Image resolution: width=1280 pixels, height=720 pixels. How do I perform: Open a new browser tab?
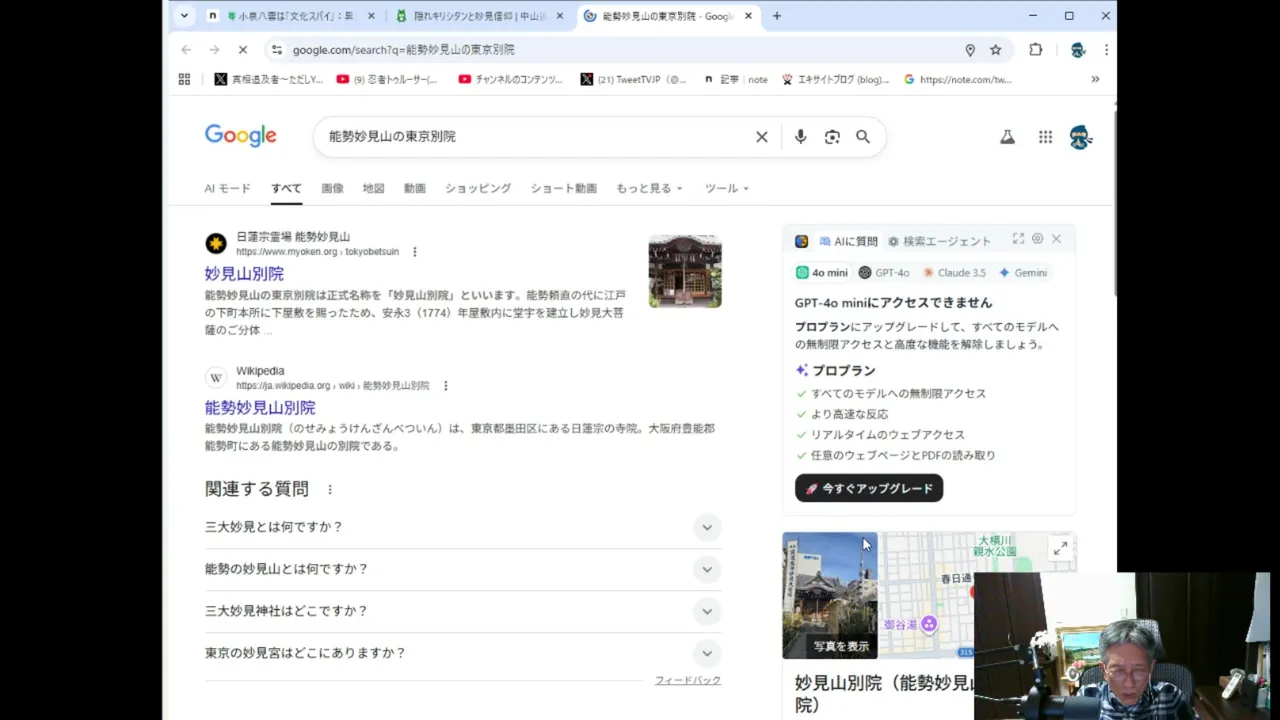click(x=777, y=16)
